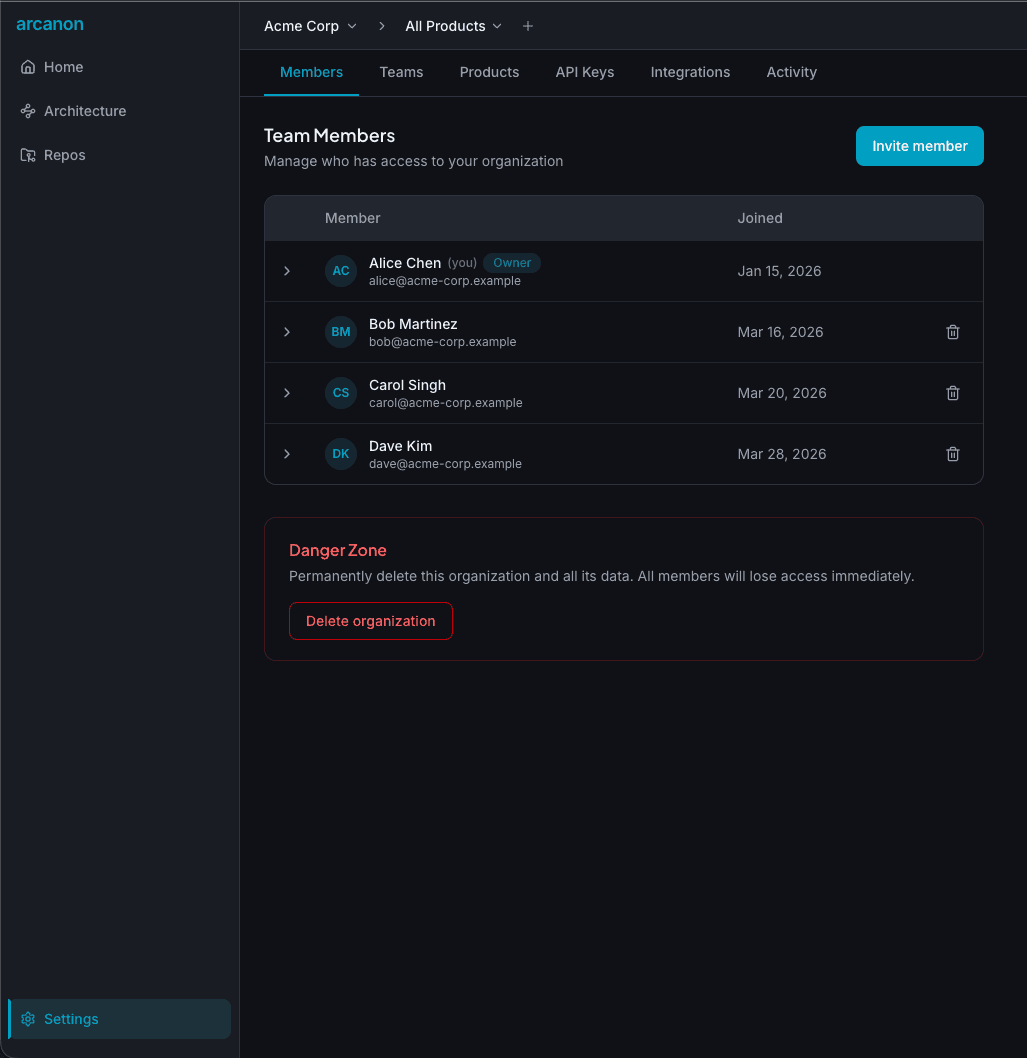The width and height of the screenshot is (1027, 1058).
Task: Select the Integrations tab
Action: pos(690,72)
